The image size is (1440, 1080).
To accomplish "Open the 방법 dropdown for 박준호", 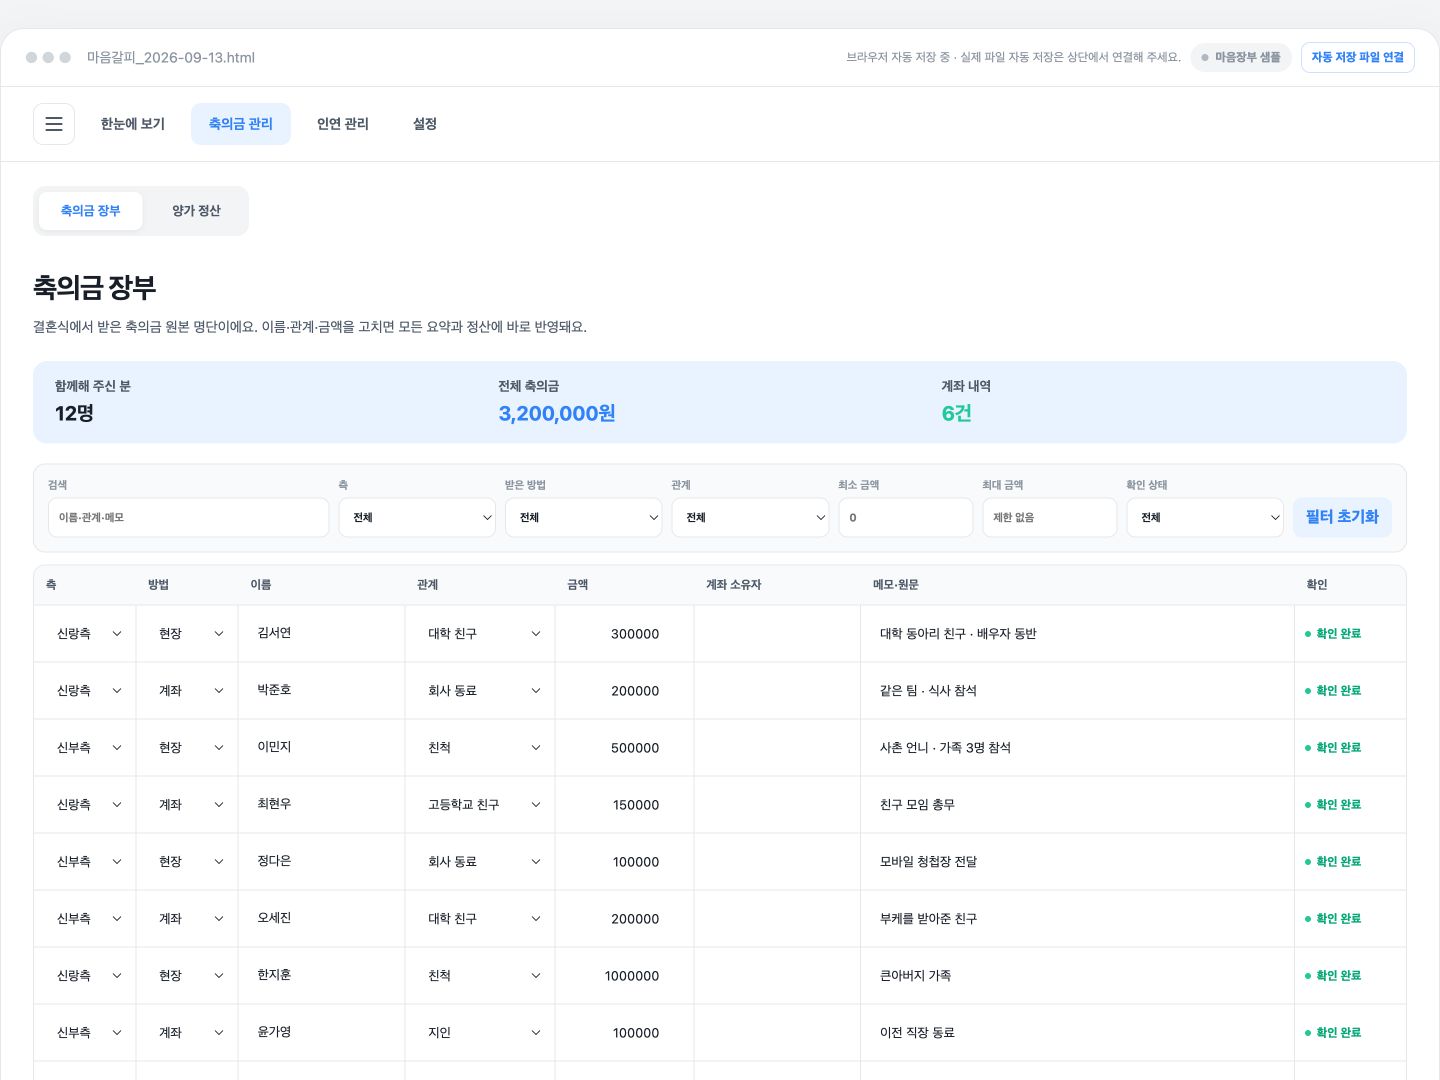I will click(190, 691).
